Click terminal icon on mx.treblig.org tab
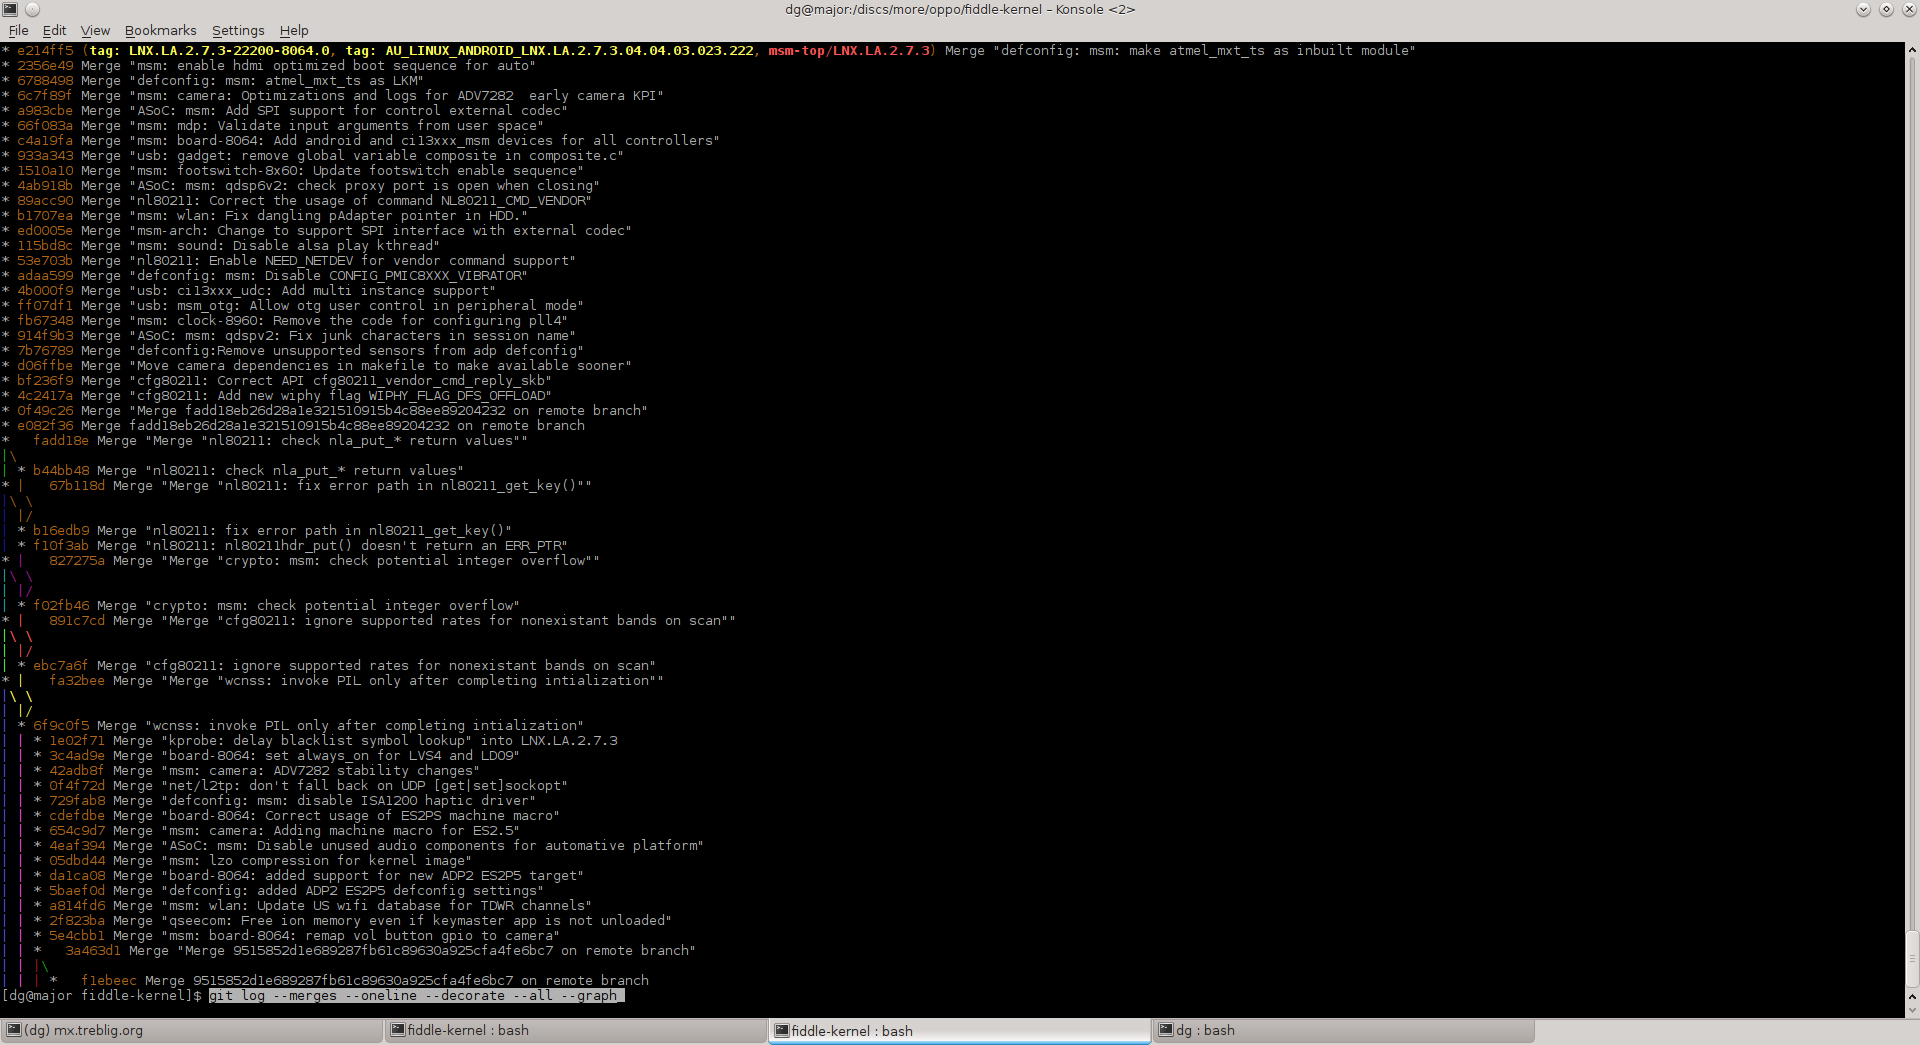Viewport: 1920px width, 1045px height. click(14, 1030)
